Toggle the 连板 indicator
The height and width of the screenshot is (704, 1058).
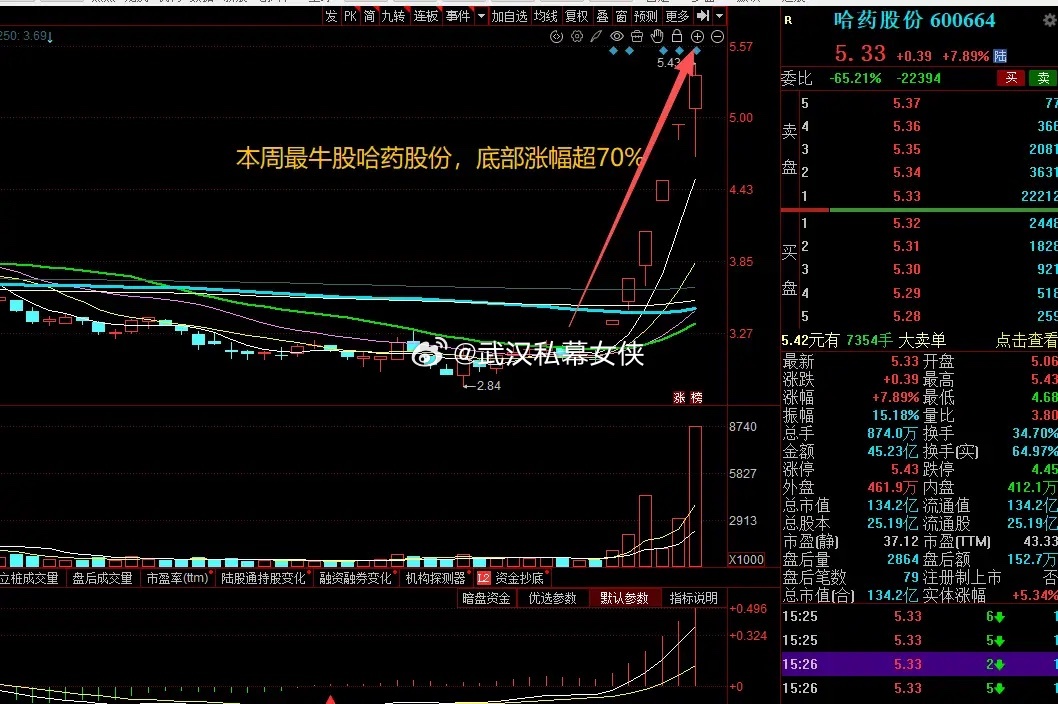coord(426,16)
